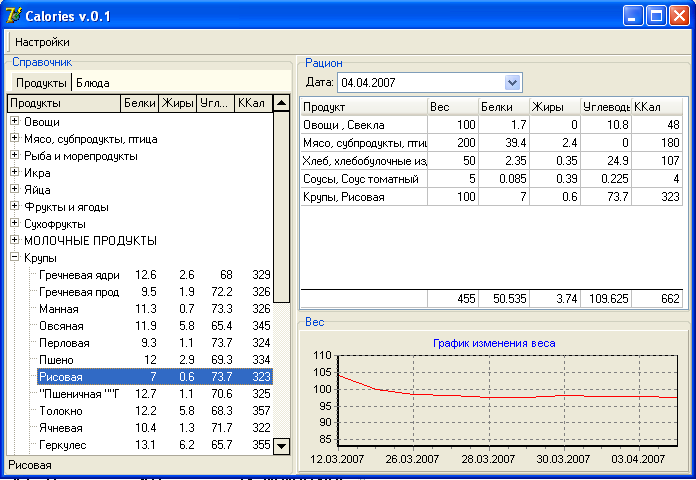Image resolution: width=696 pixels, height=480 pixels.
Task: Click chart date label 26.03.2007
Action: [412, 459]
